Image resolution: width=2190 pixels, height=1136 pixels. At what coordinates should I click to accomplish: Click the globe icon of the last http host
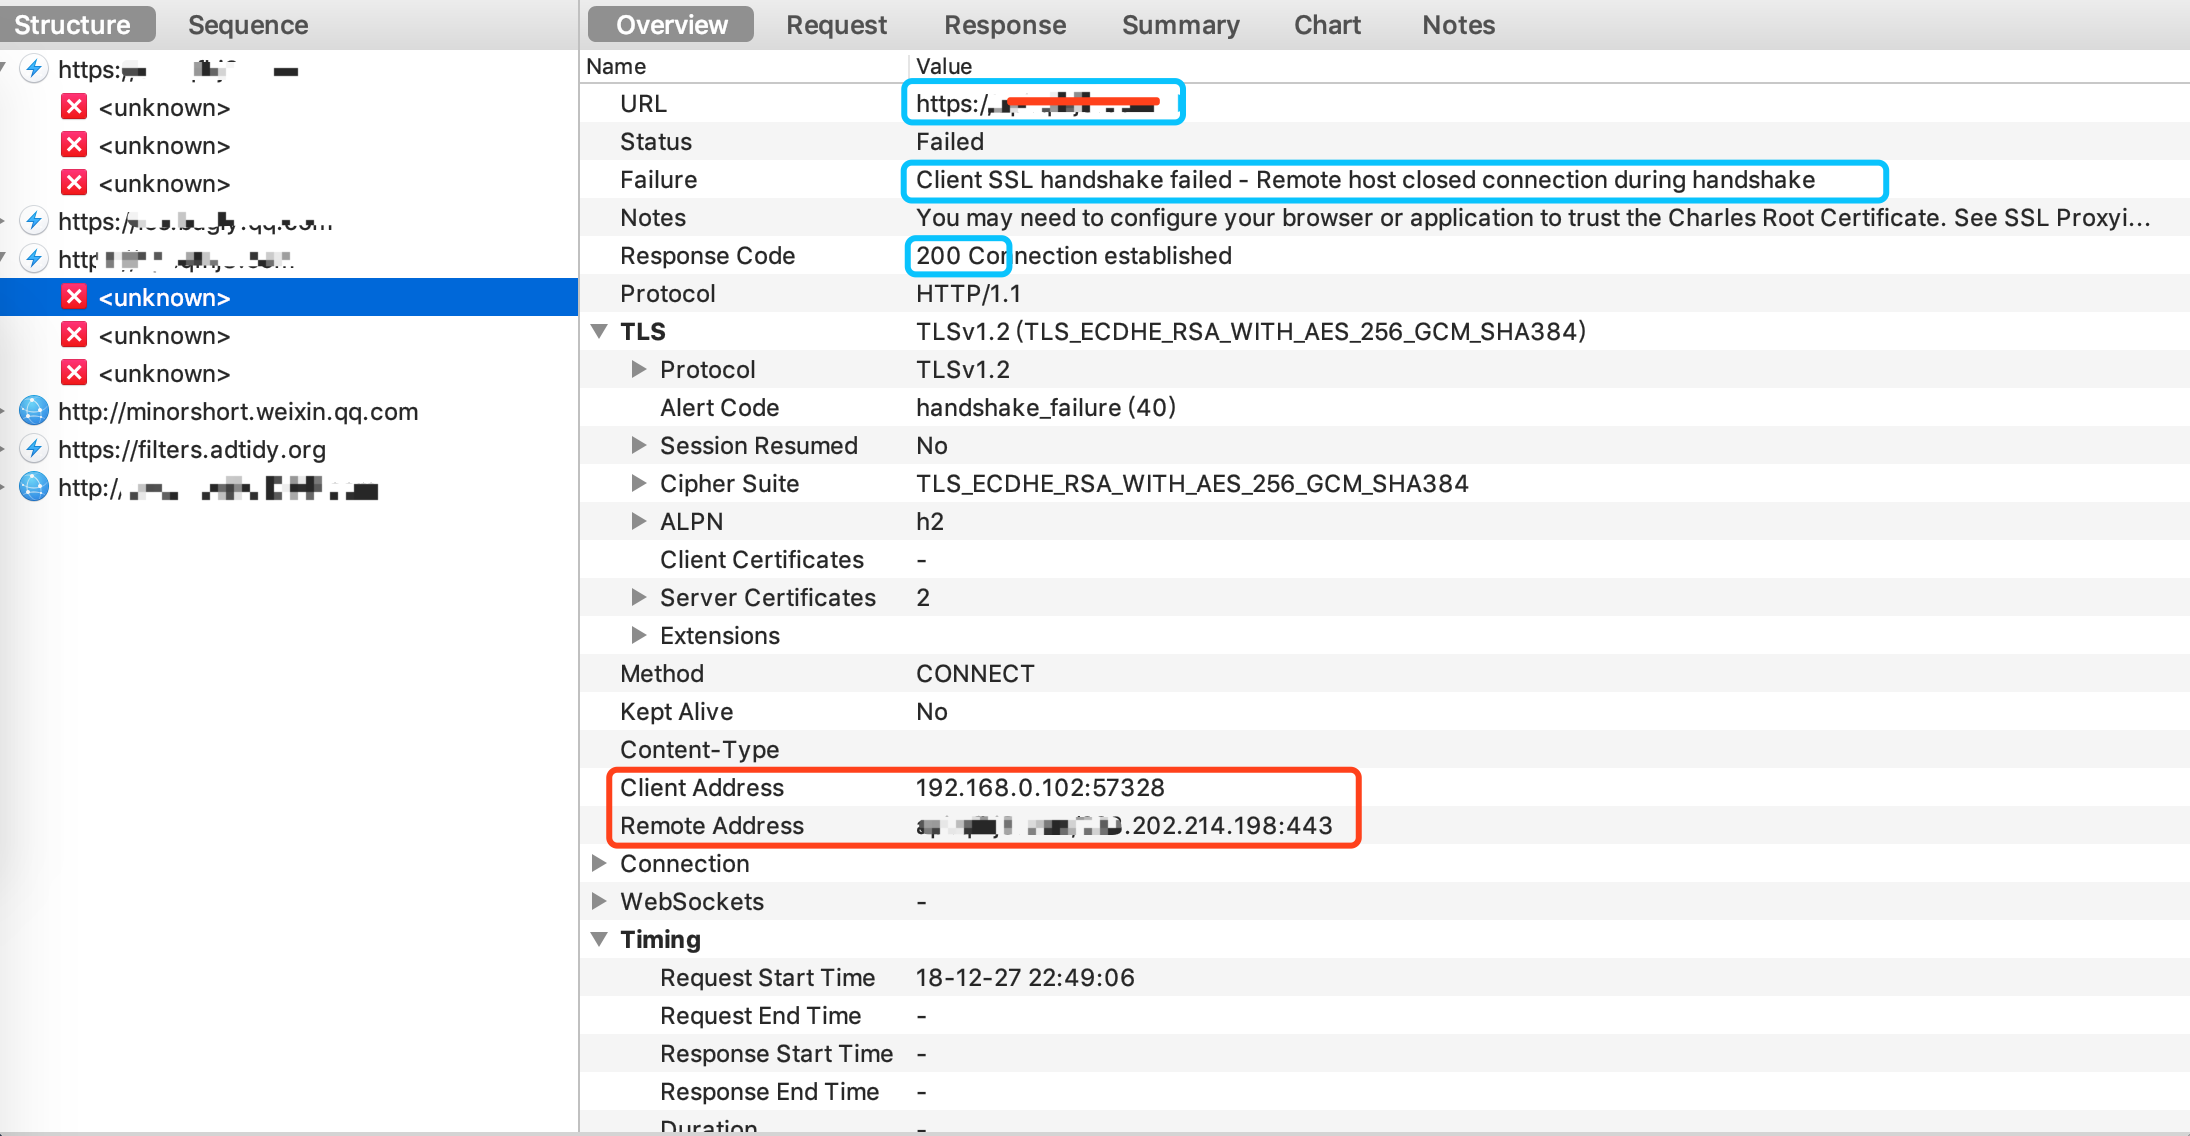tap(34, 487)
